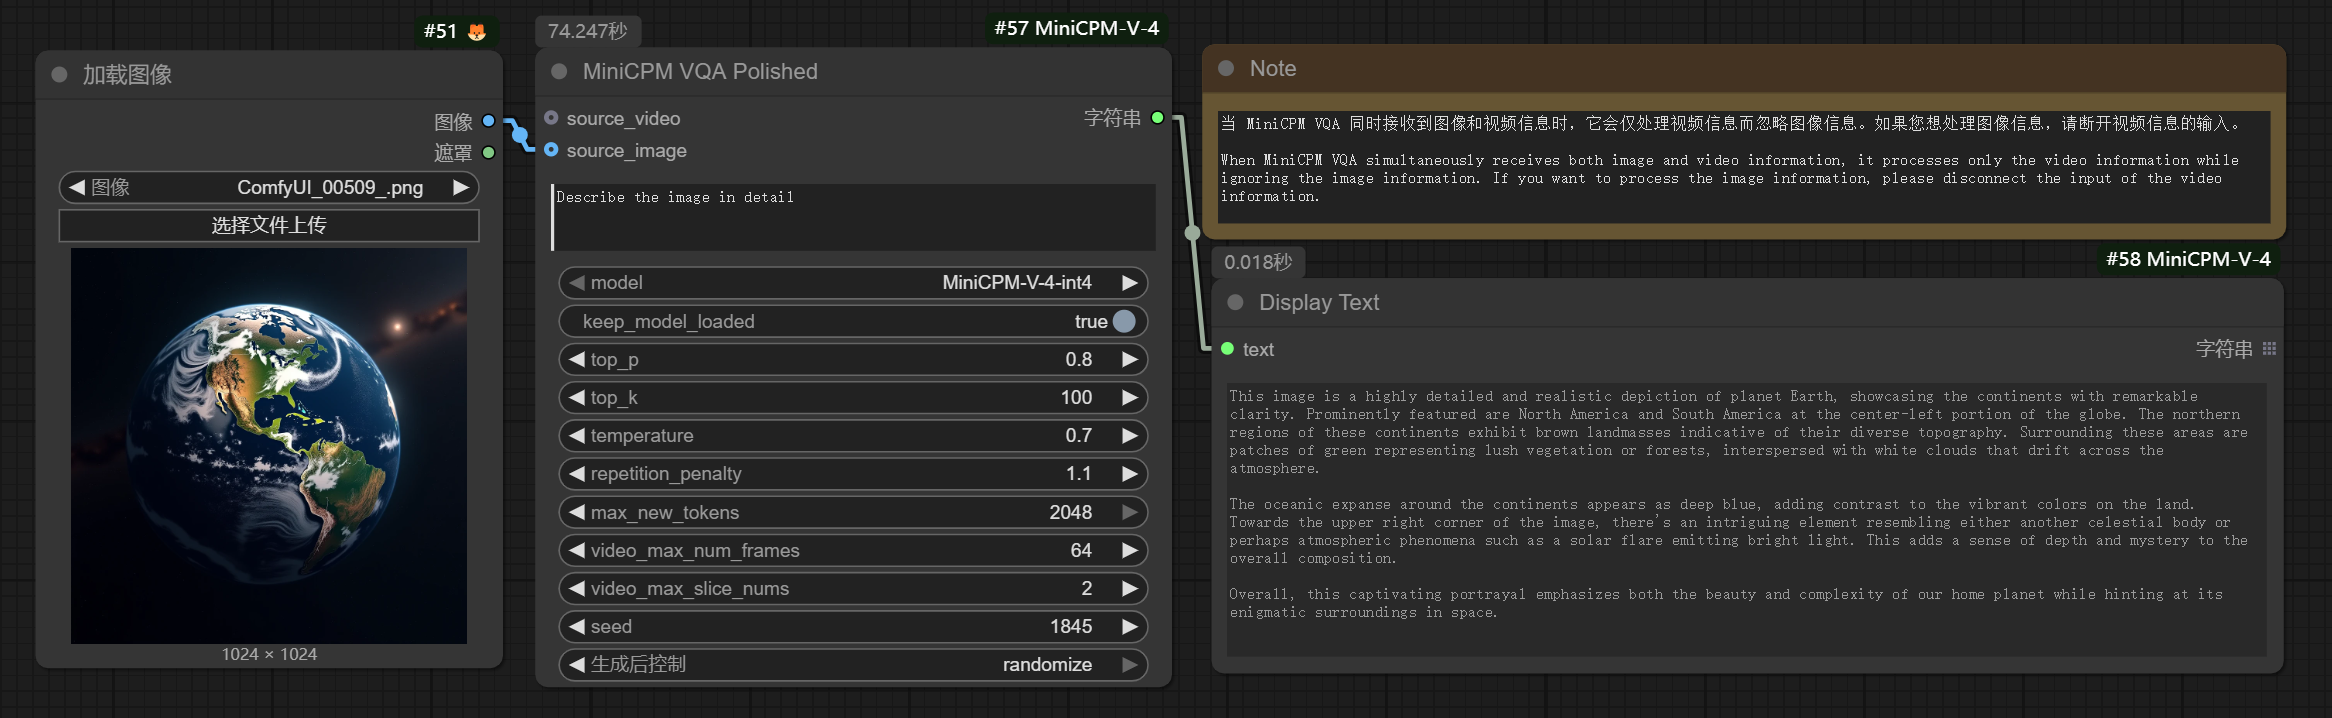Decrease top_p with left arrow
2332x718 pixels.
coord(576,359)
